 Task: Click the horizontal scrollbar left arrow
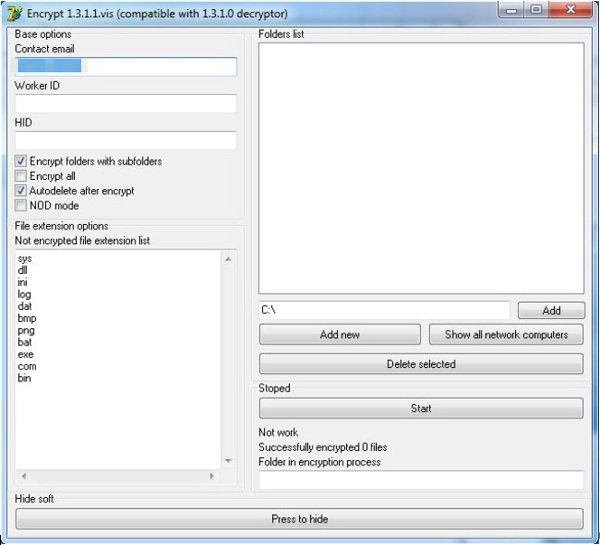click(23, 477)
